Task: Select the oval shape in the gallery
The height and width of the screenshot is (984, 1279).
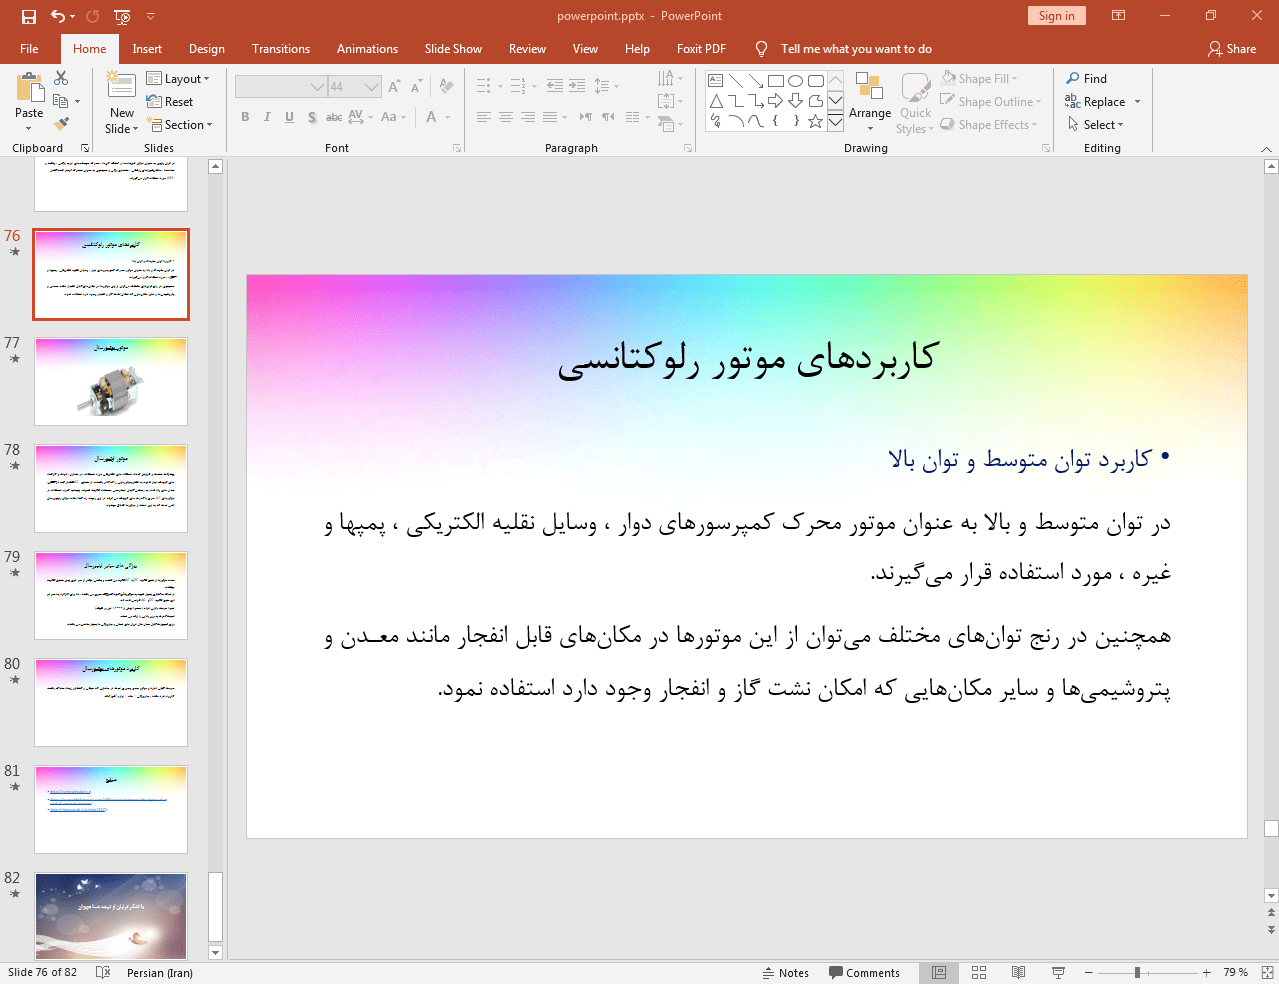Action: coord(795,81)
